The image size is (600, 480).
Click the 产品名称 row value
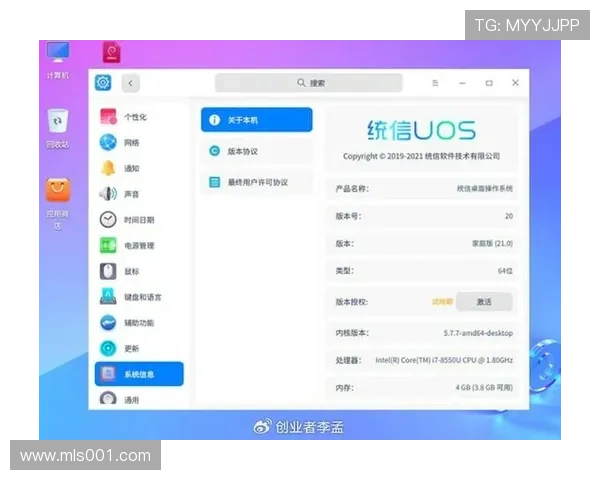point(485,188)
